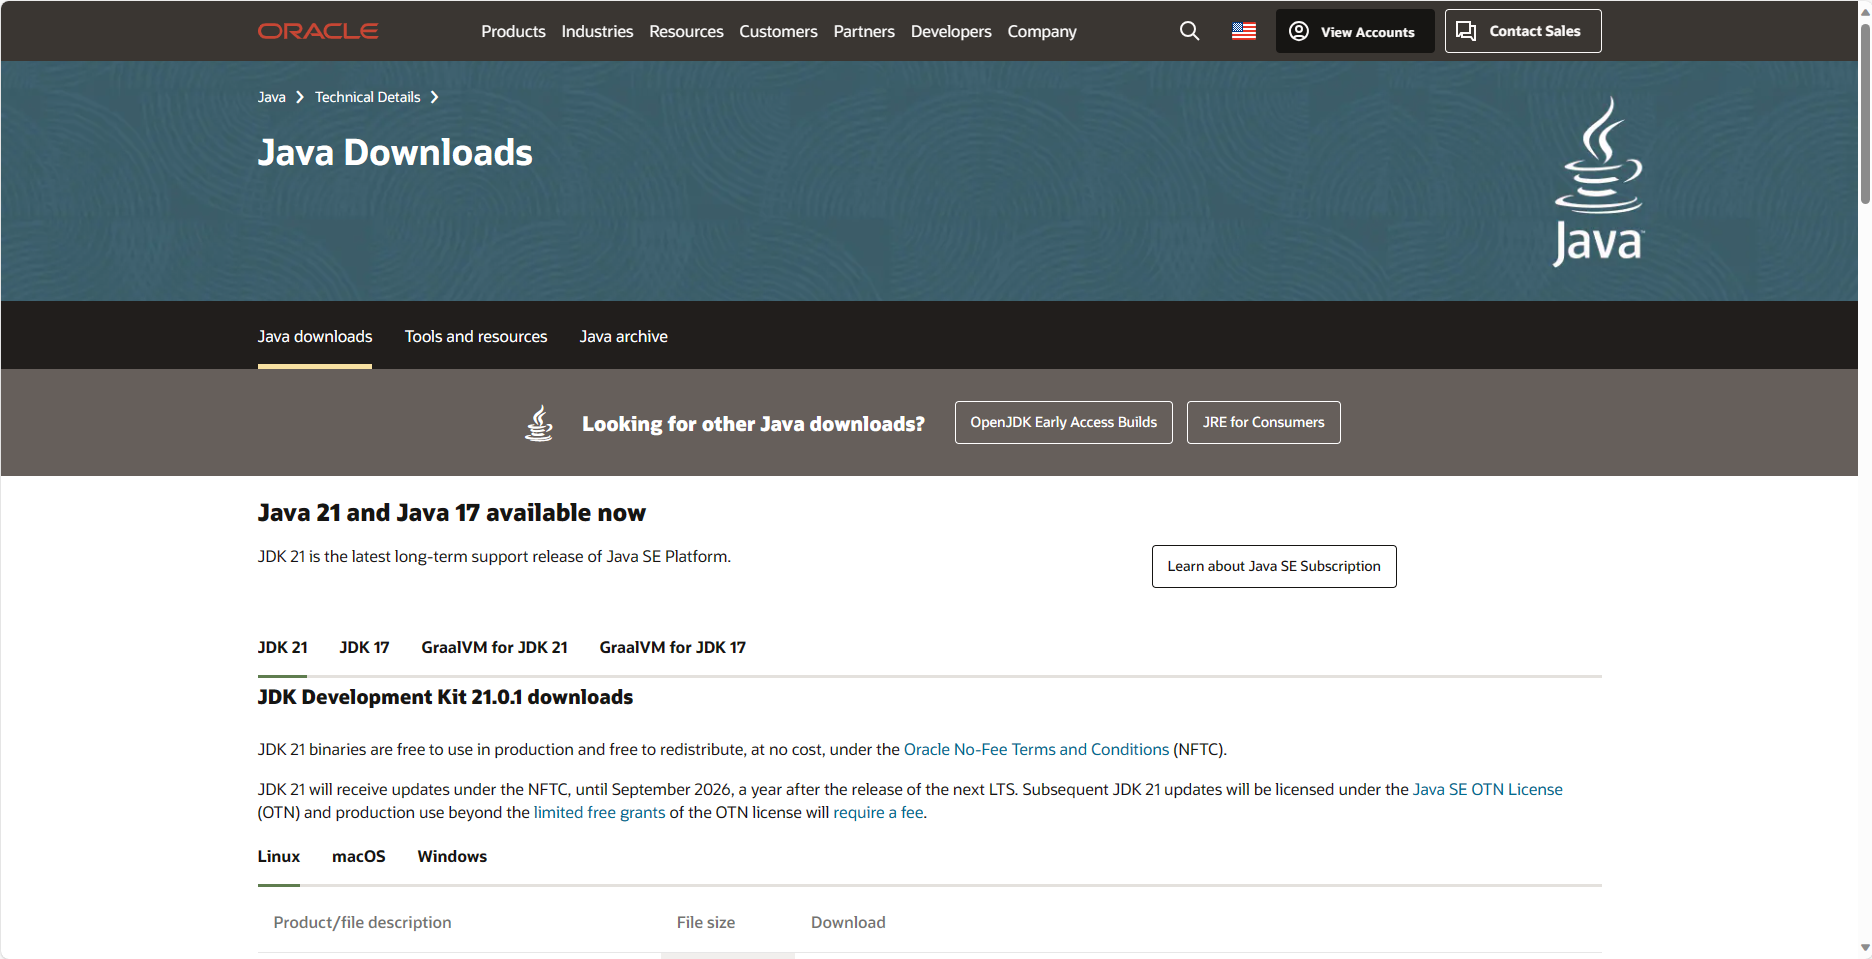Open the Partners menu
The width and height of the screenshot is (1872, 959).
point(864,31)
